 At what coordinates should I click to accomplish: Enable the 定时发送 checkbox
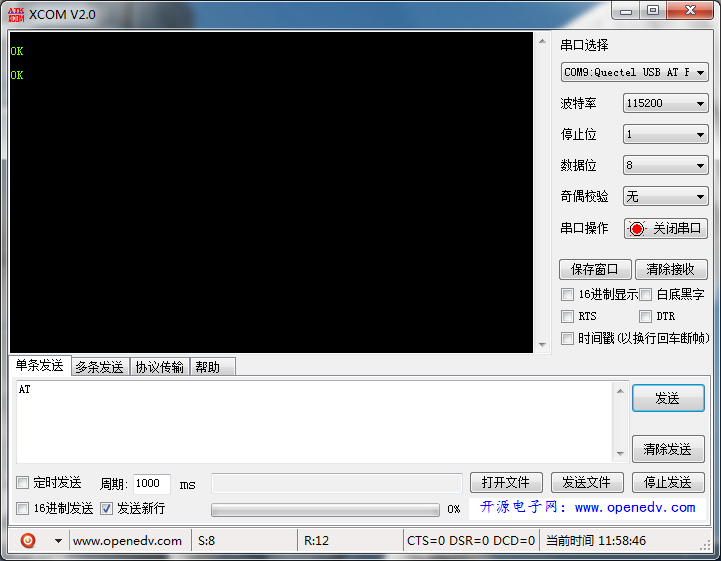click(x=22, y=482)
